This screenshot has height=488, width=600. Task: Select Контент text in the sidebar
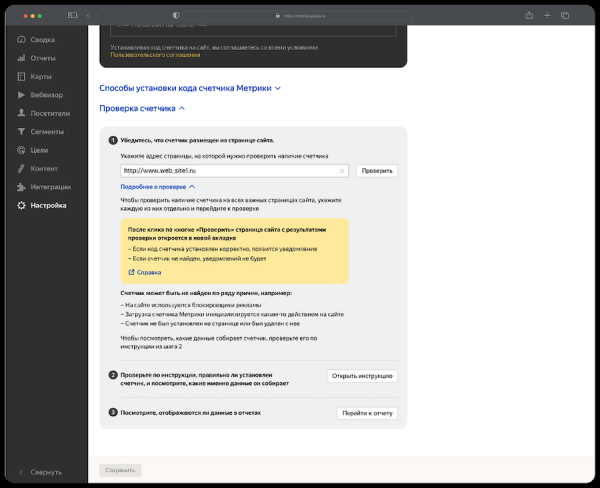click(x=44, y=168)
